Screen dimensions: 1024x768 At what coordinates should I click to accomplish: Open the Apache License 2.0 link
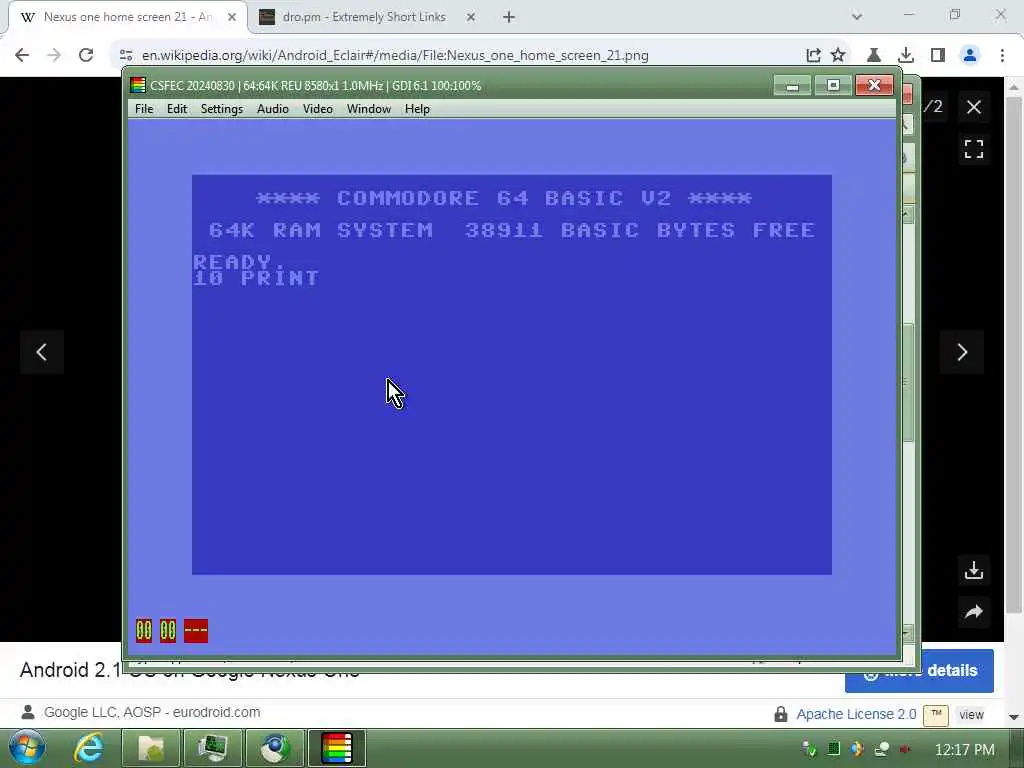click(856, 714)
